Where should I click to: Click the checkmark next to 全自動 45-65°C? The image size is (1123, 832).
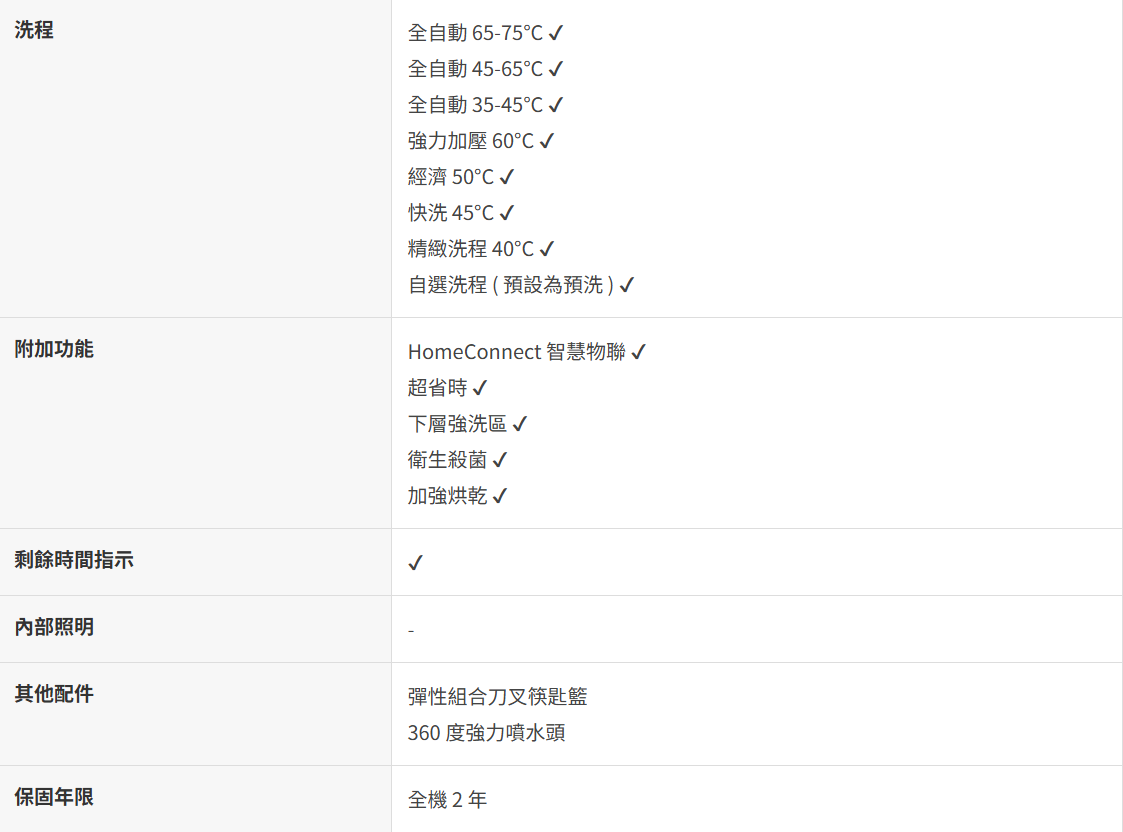coord(556,69)
